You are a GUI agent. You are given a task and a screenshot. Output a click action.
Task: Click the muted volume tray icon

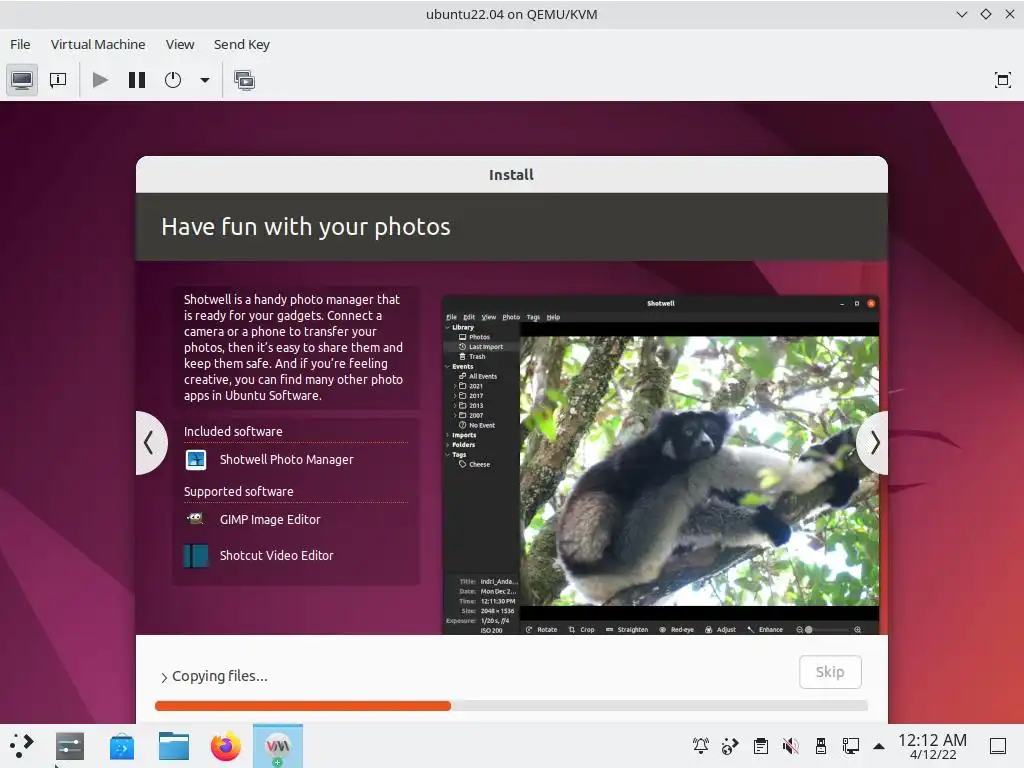click(790, 745)
